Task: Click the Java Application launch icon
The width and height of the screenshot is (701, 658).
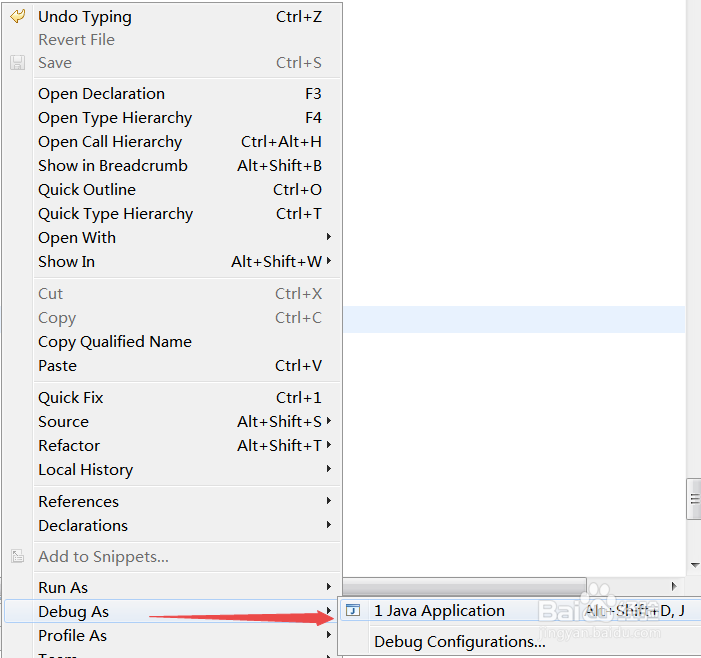Action: point(353,610)
